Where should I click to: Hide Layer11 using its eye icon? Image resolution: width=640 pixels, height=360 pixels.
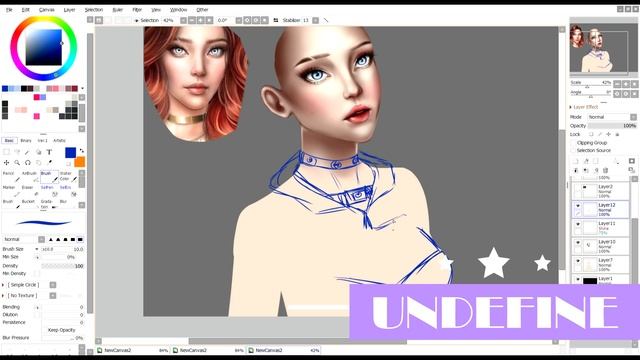pos(578,224)
